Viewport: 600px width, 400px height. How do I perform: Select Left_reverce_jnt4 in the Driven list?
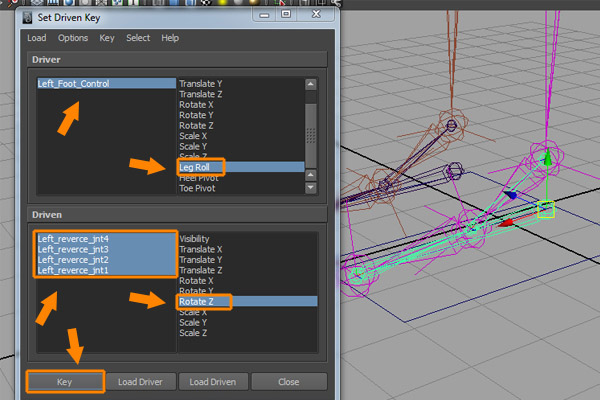tap(73, 239)
